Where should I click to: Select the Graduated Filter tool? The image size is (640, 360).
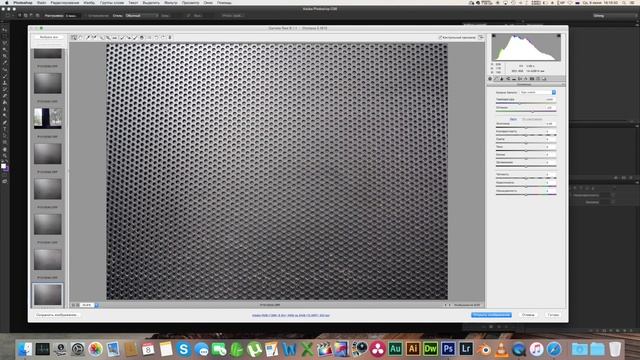pyautogui.click(x=142, y=38)
